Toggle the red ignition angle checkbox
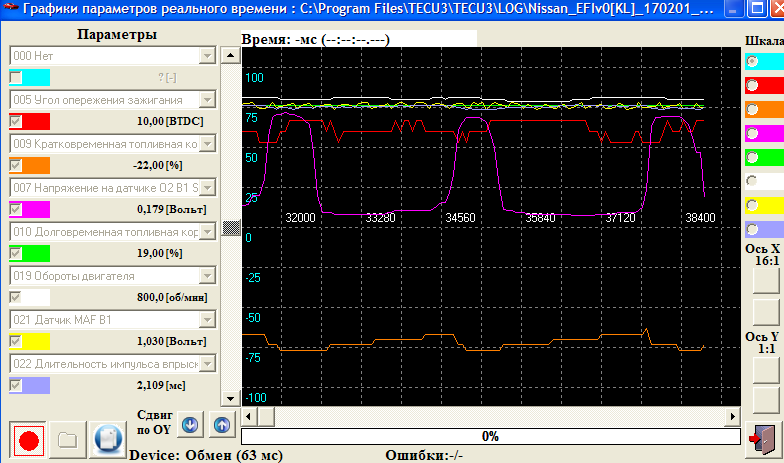This screenshot has height=463, width=784. 15,121
